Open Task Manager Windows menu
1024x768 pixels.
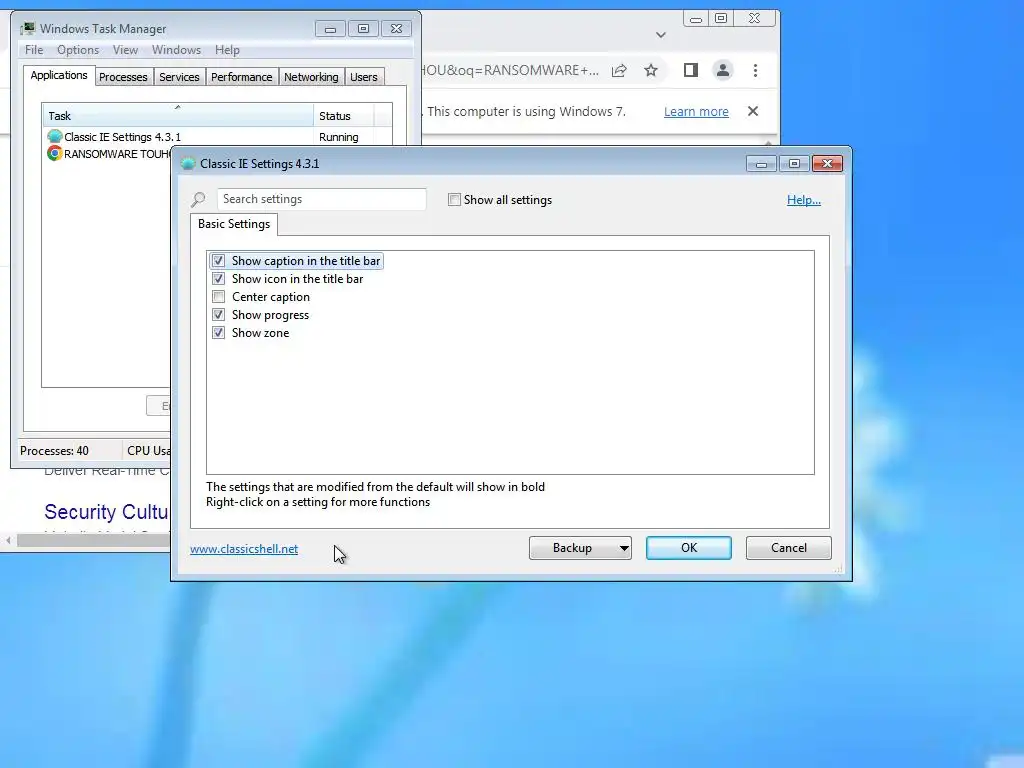click(176, 50)
